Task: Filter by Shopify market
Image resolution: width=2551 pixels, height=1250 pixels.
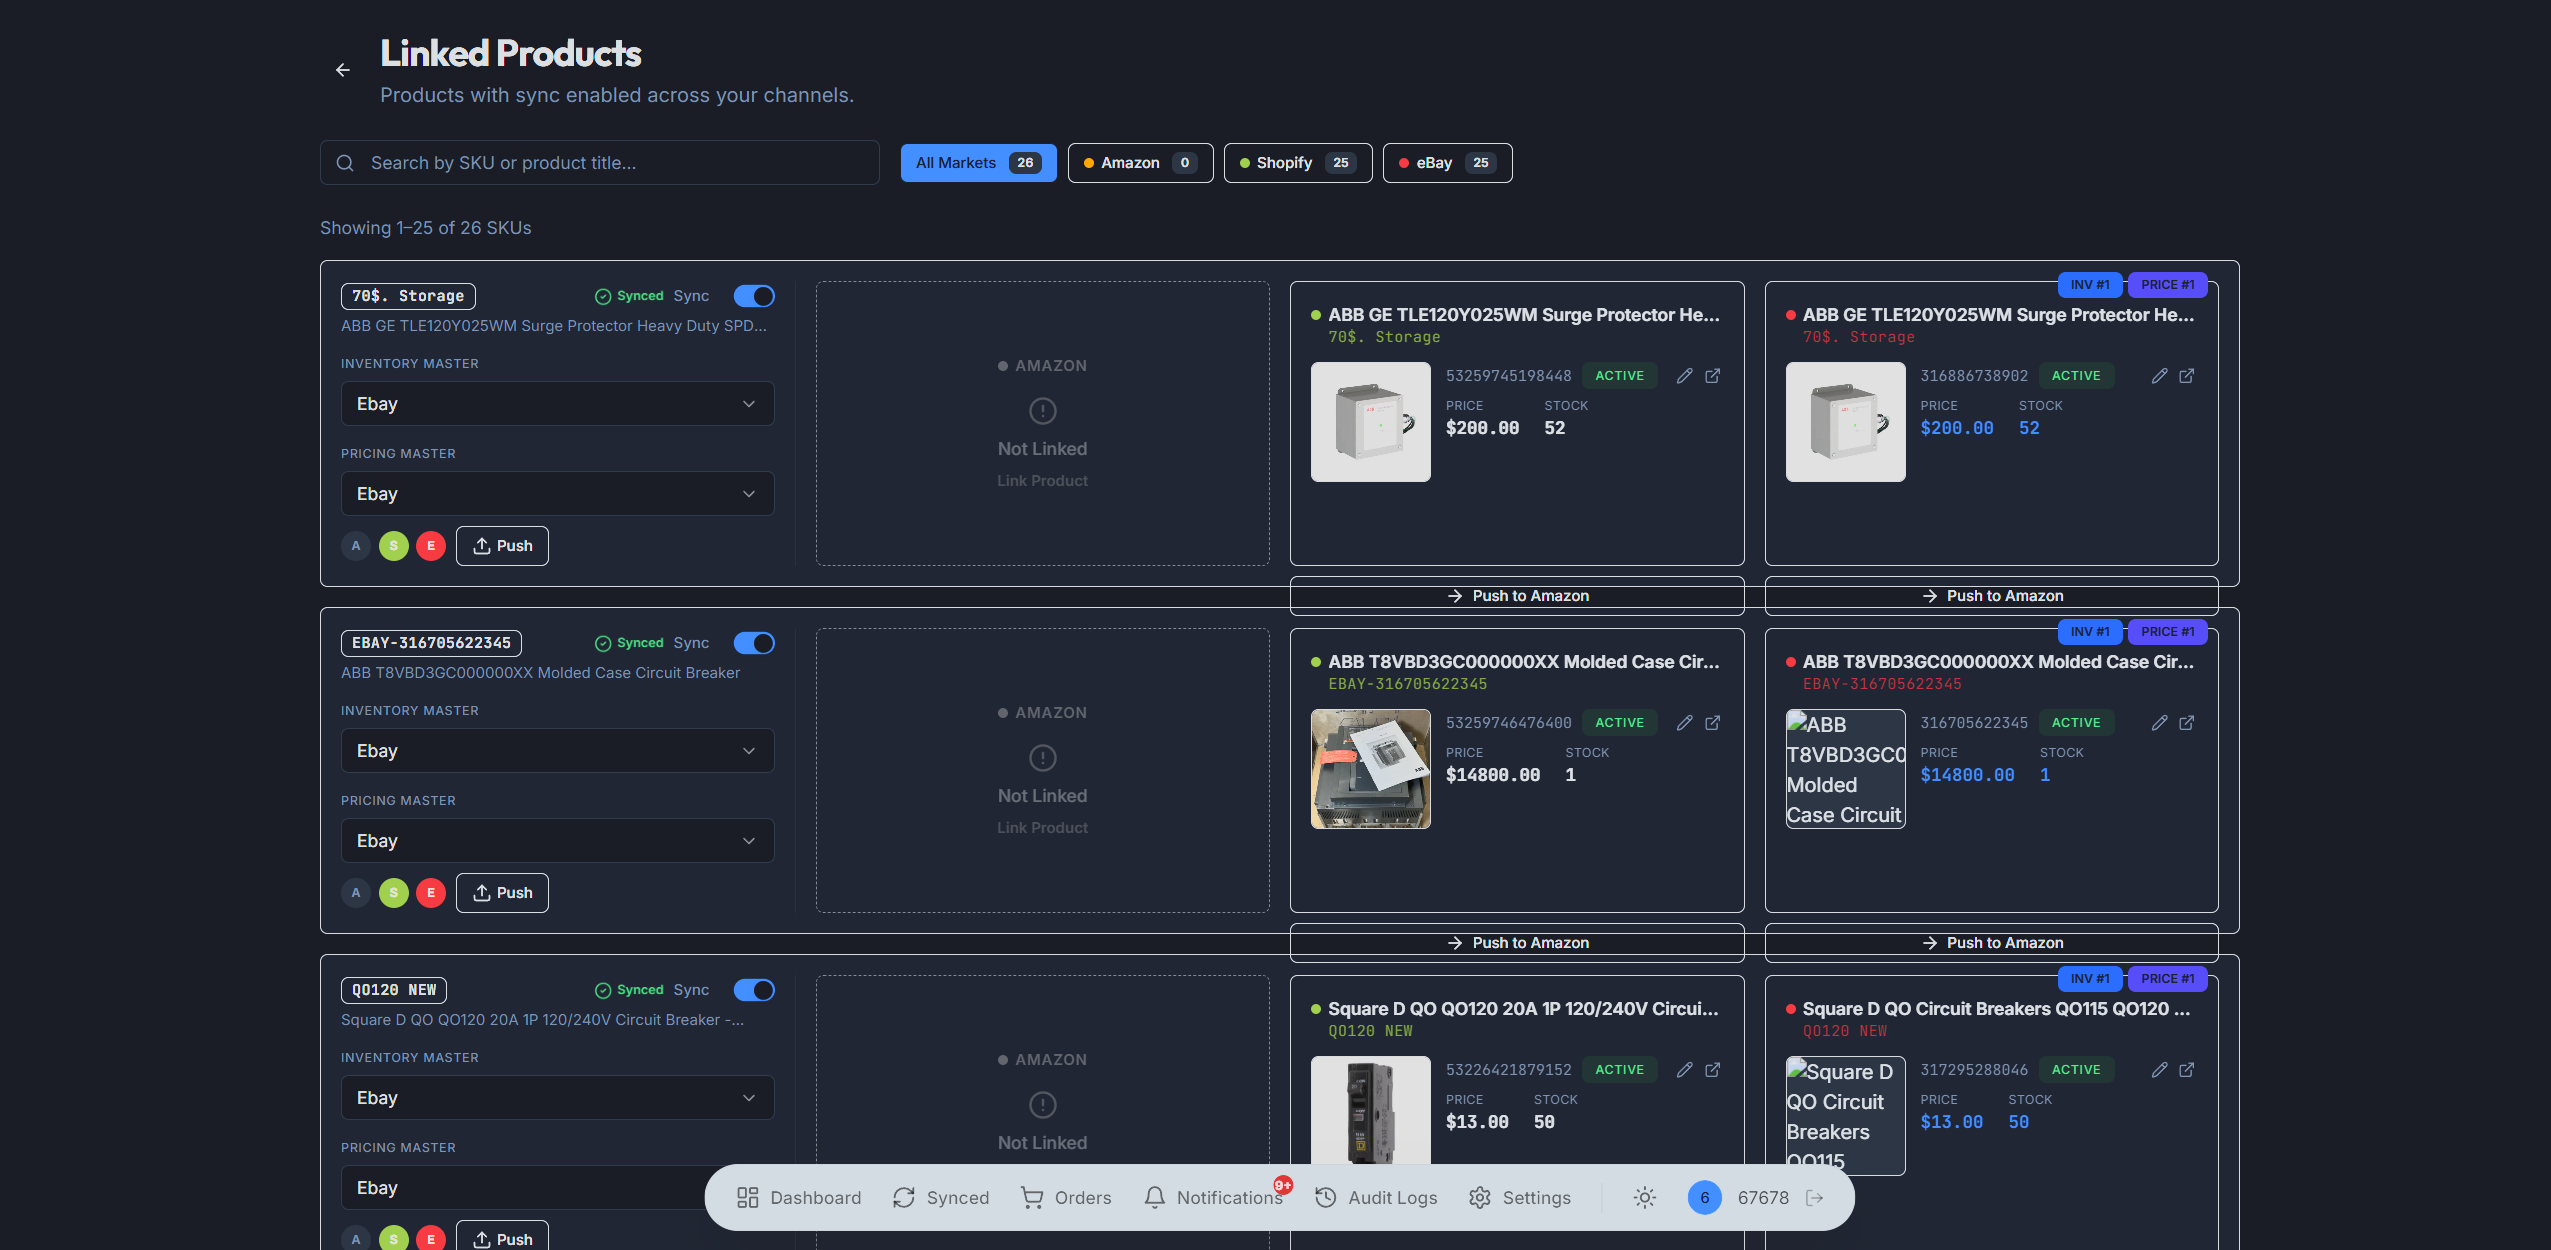Action: pos(1298,163)
